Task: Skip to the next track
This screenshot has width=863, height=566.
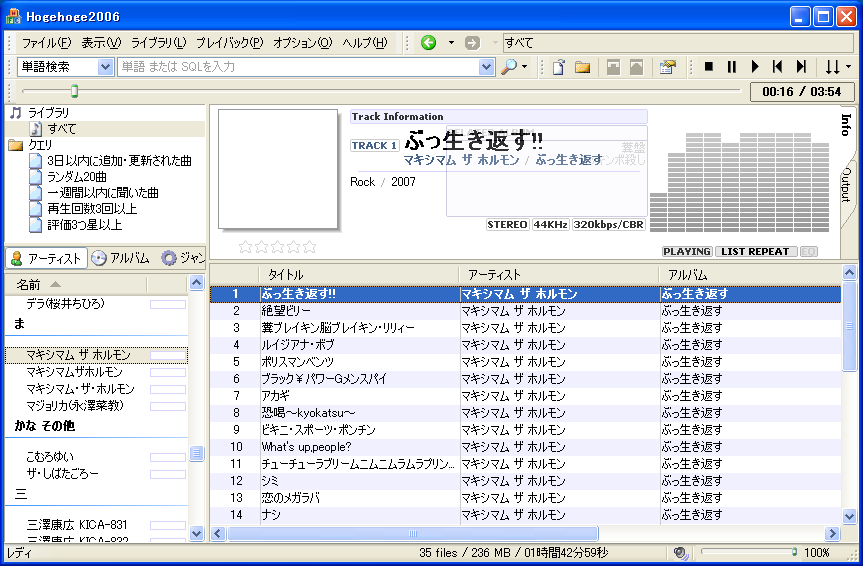Action: (801, 67)
